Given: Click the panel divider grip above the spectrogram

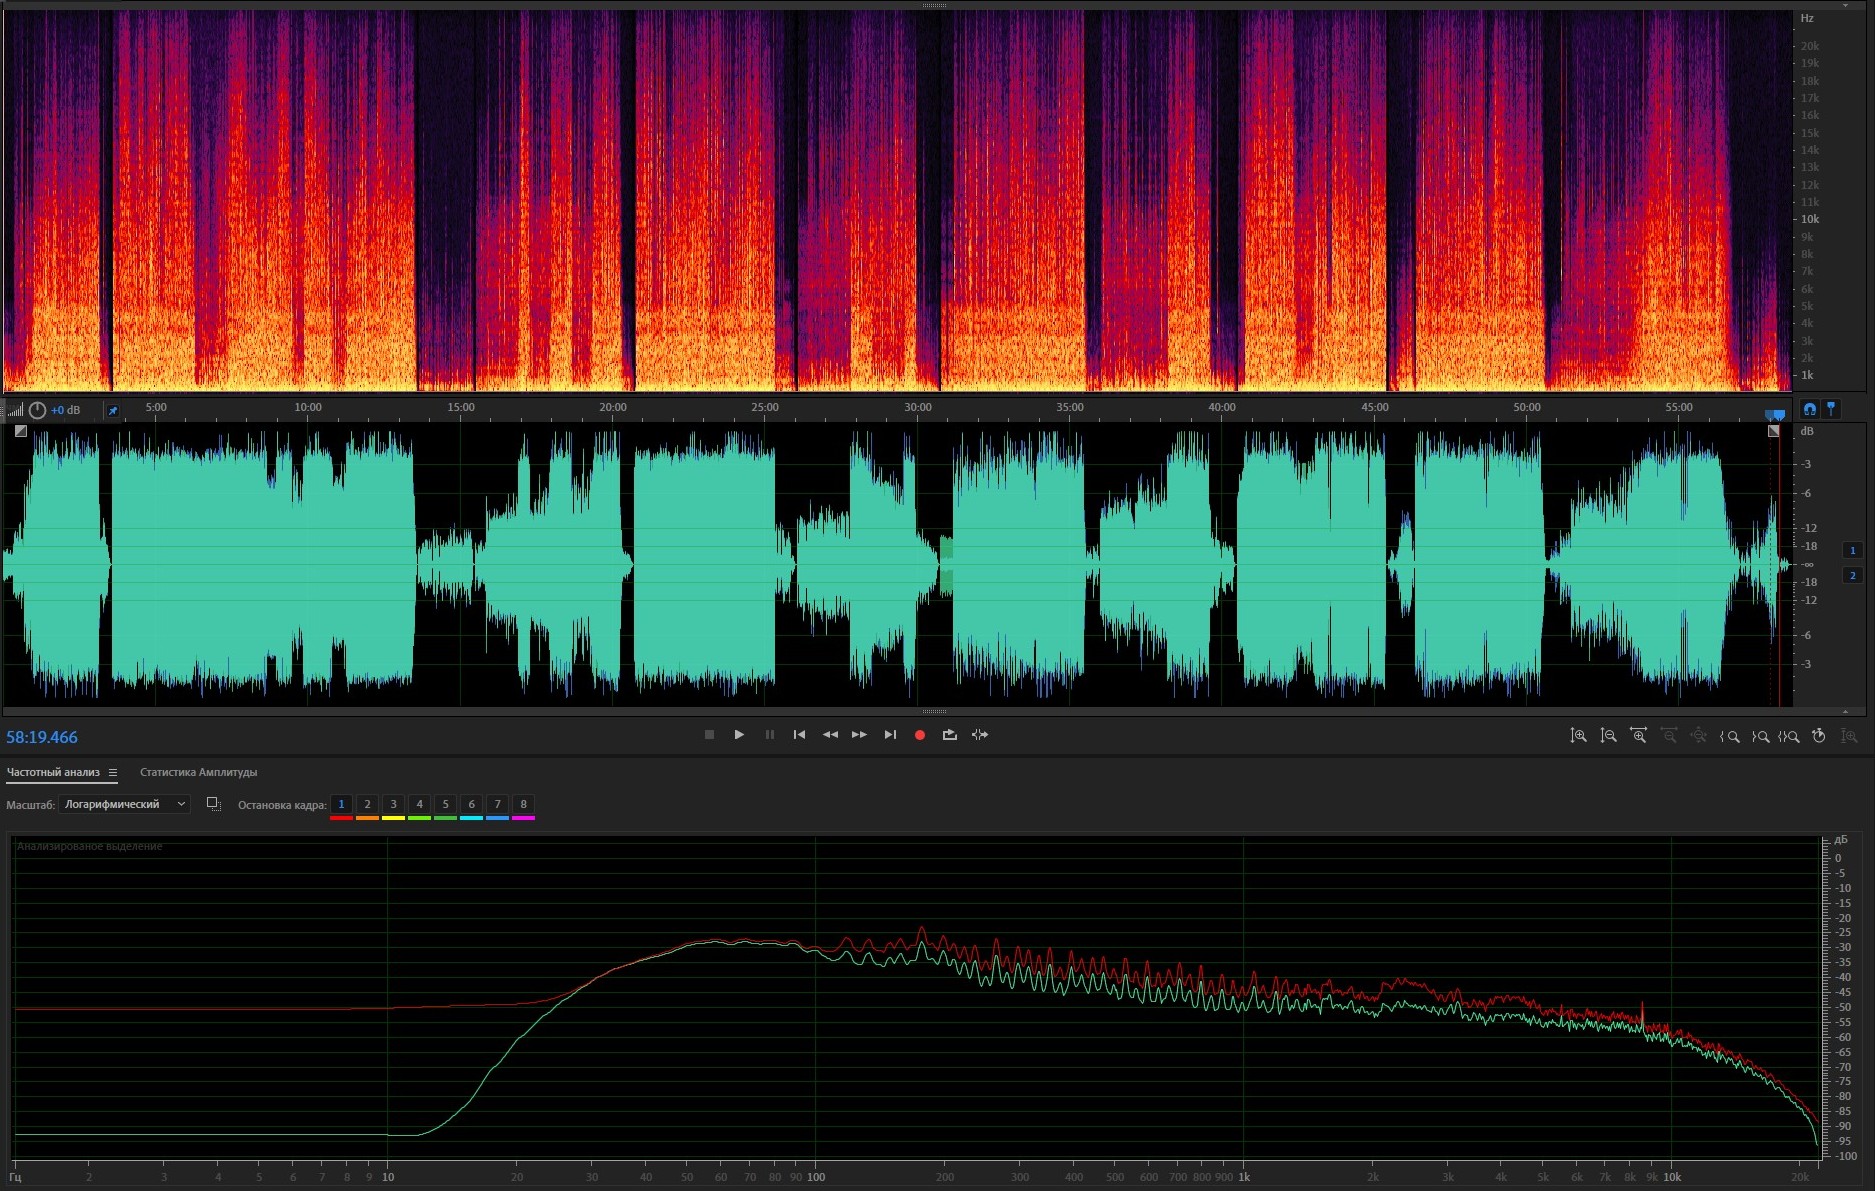Looking at the screenshot, I should (x=934, y=5).
